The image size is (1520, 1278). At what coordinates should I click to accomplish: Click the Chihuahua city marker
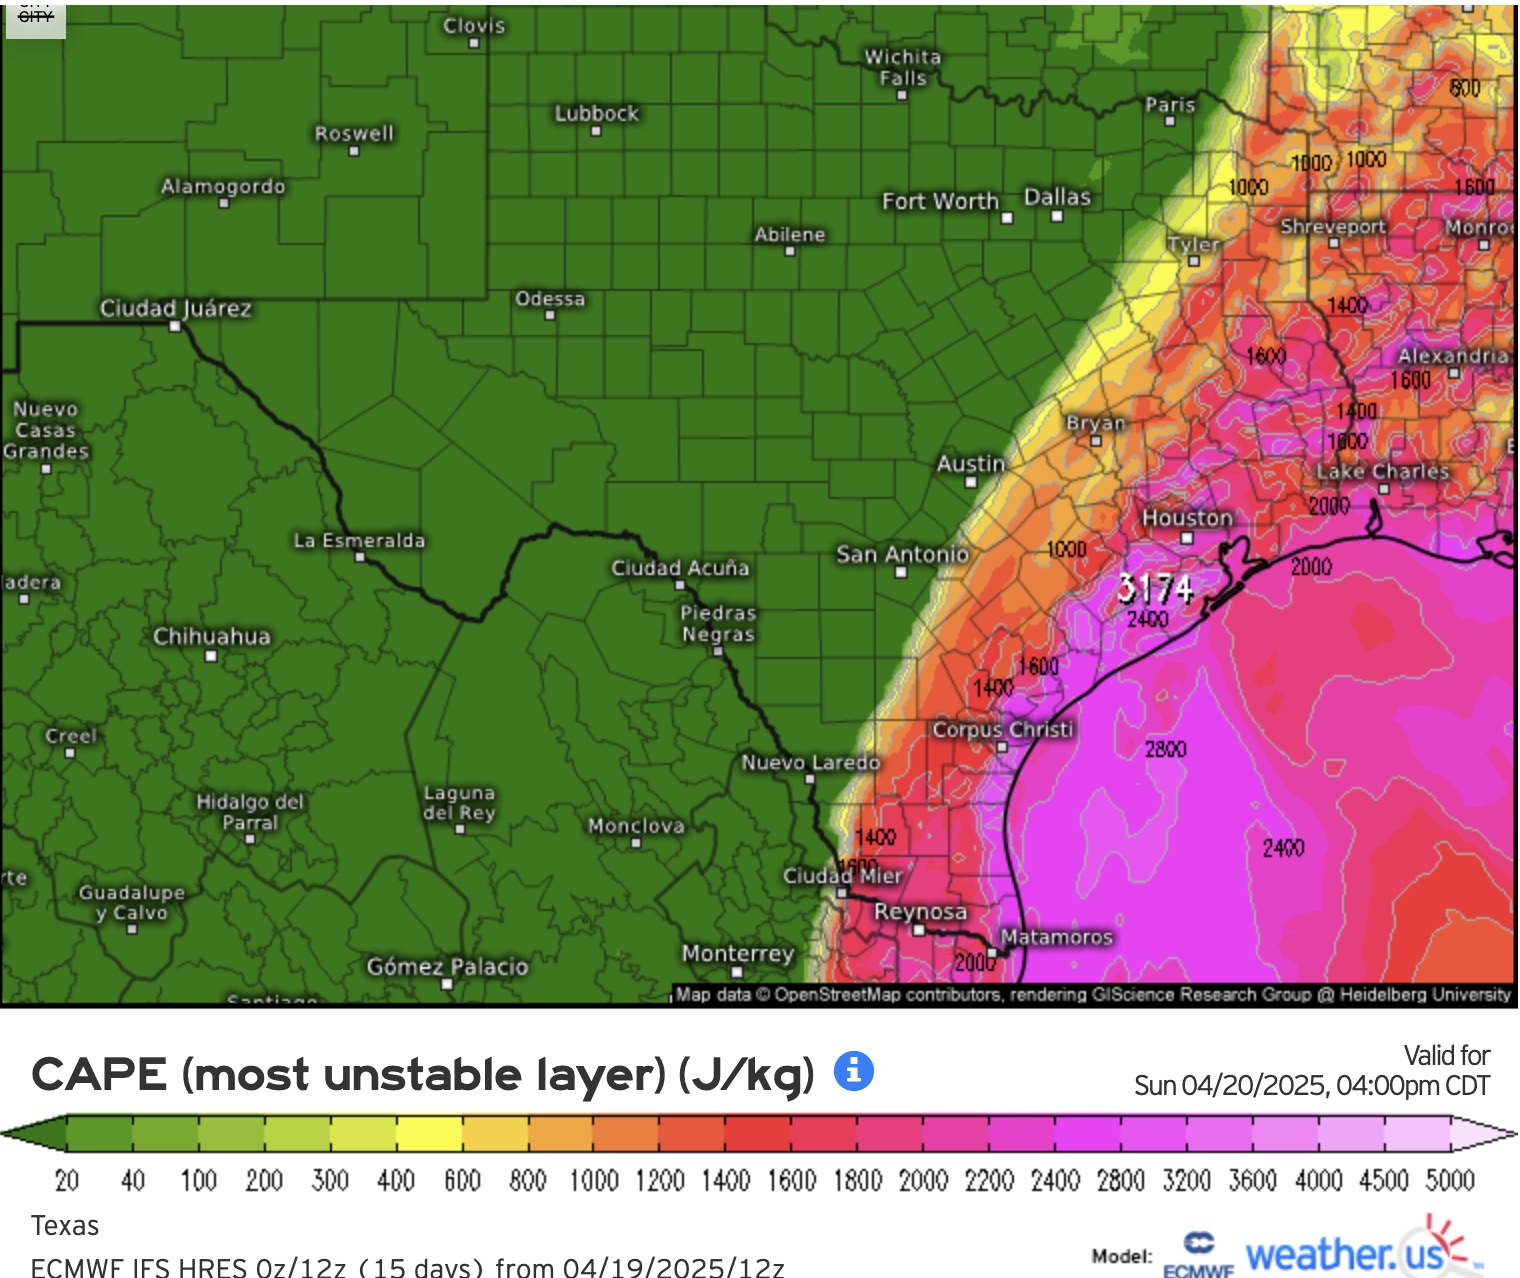[x=211, y=656]
